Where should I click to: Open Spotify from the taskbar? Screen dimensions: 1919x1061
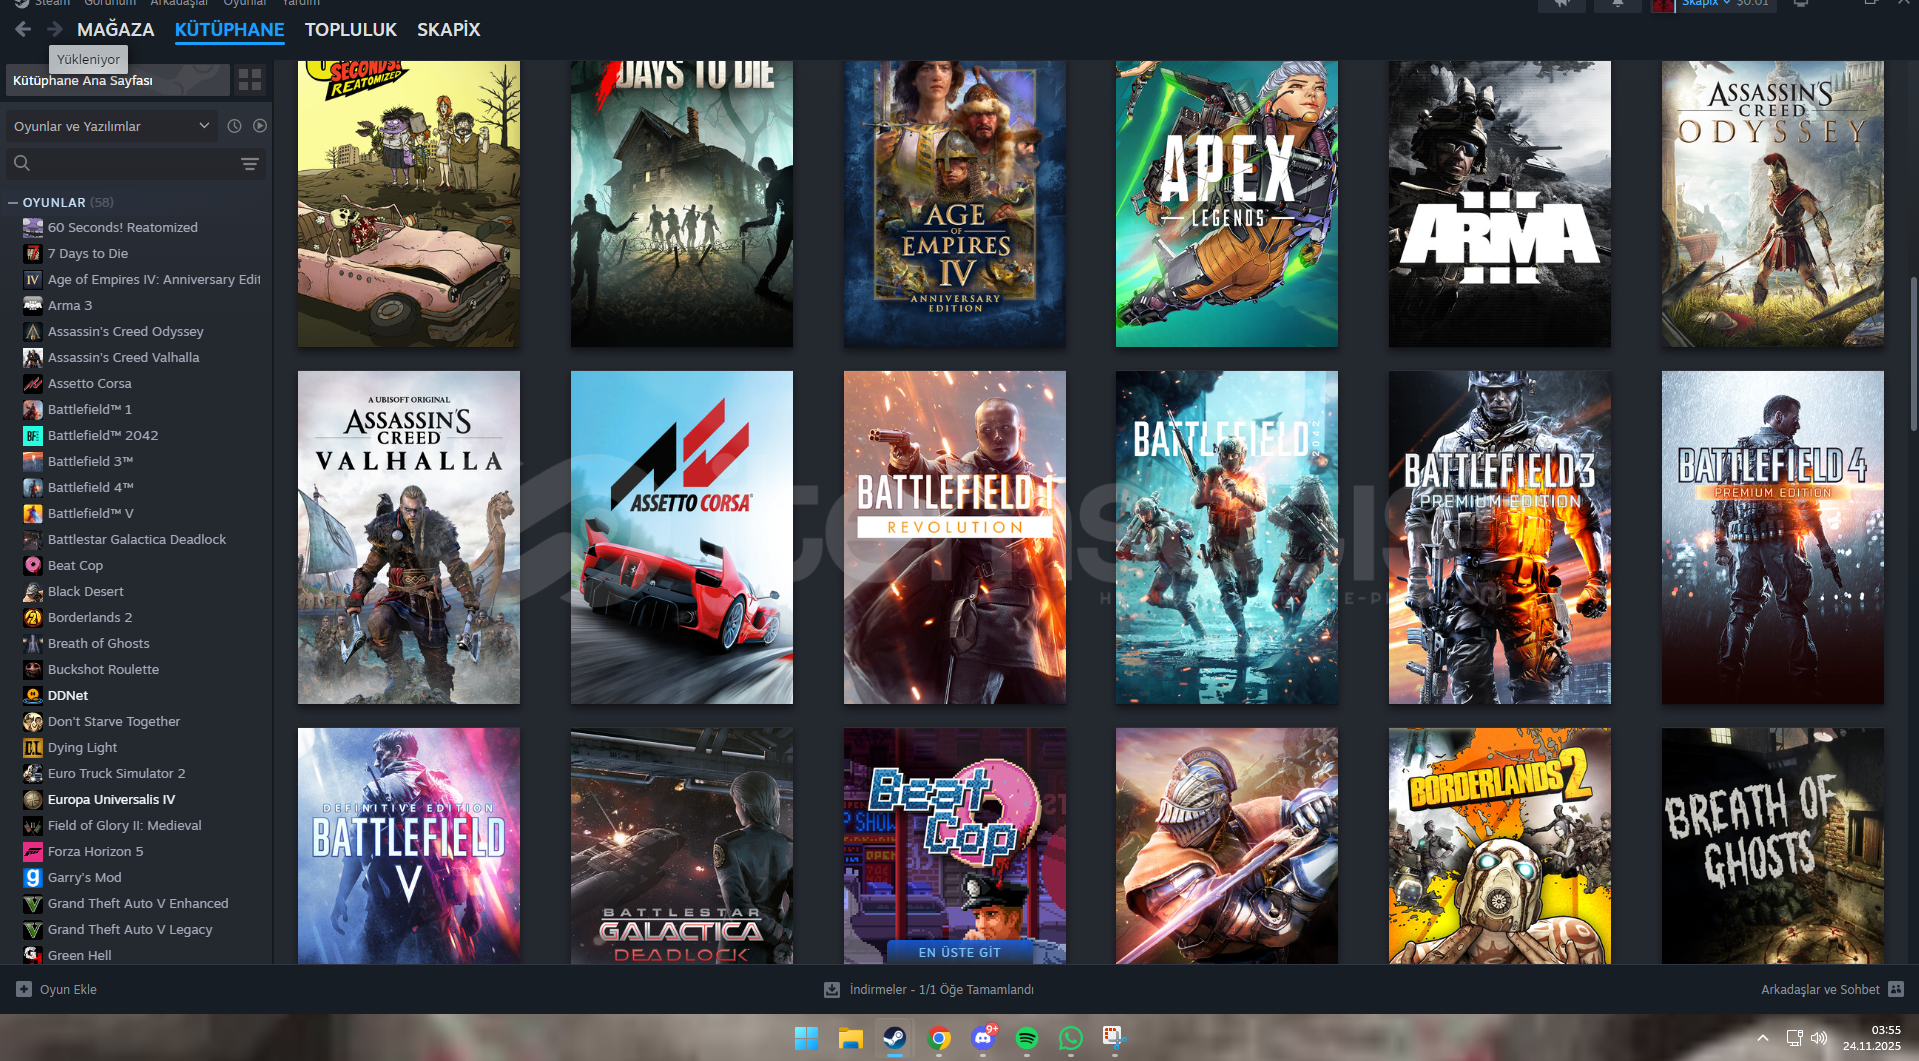coord(1027,1038)
